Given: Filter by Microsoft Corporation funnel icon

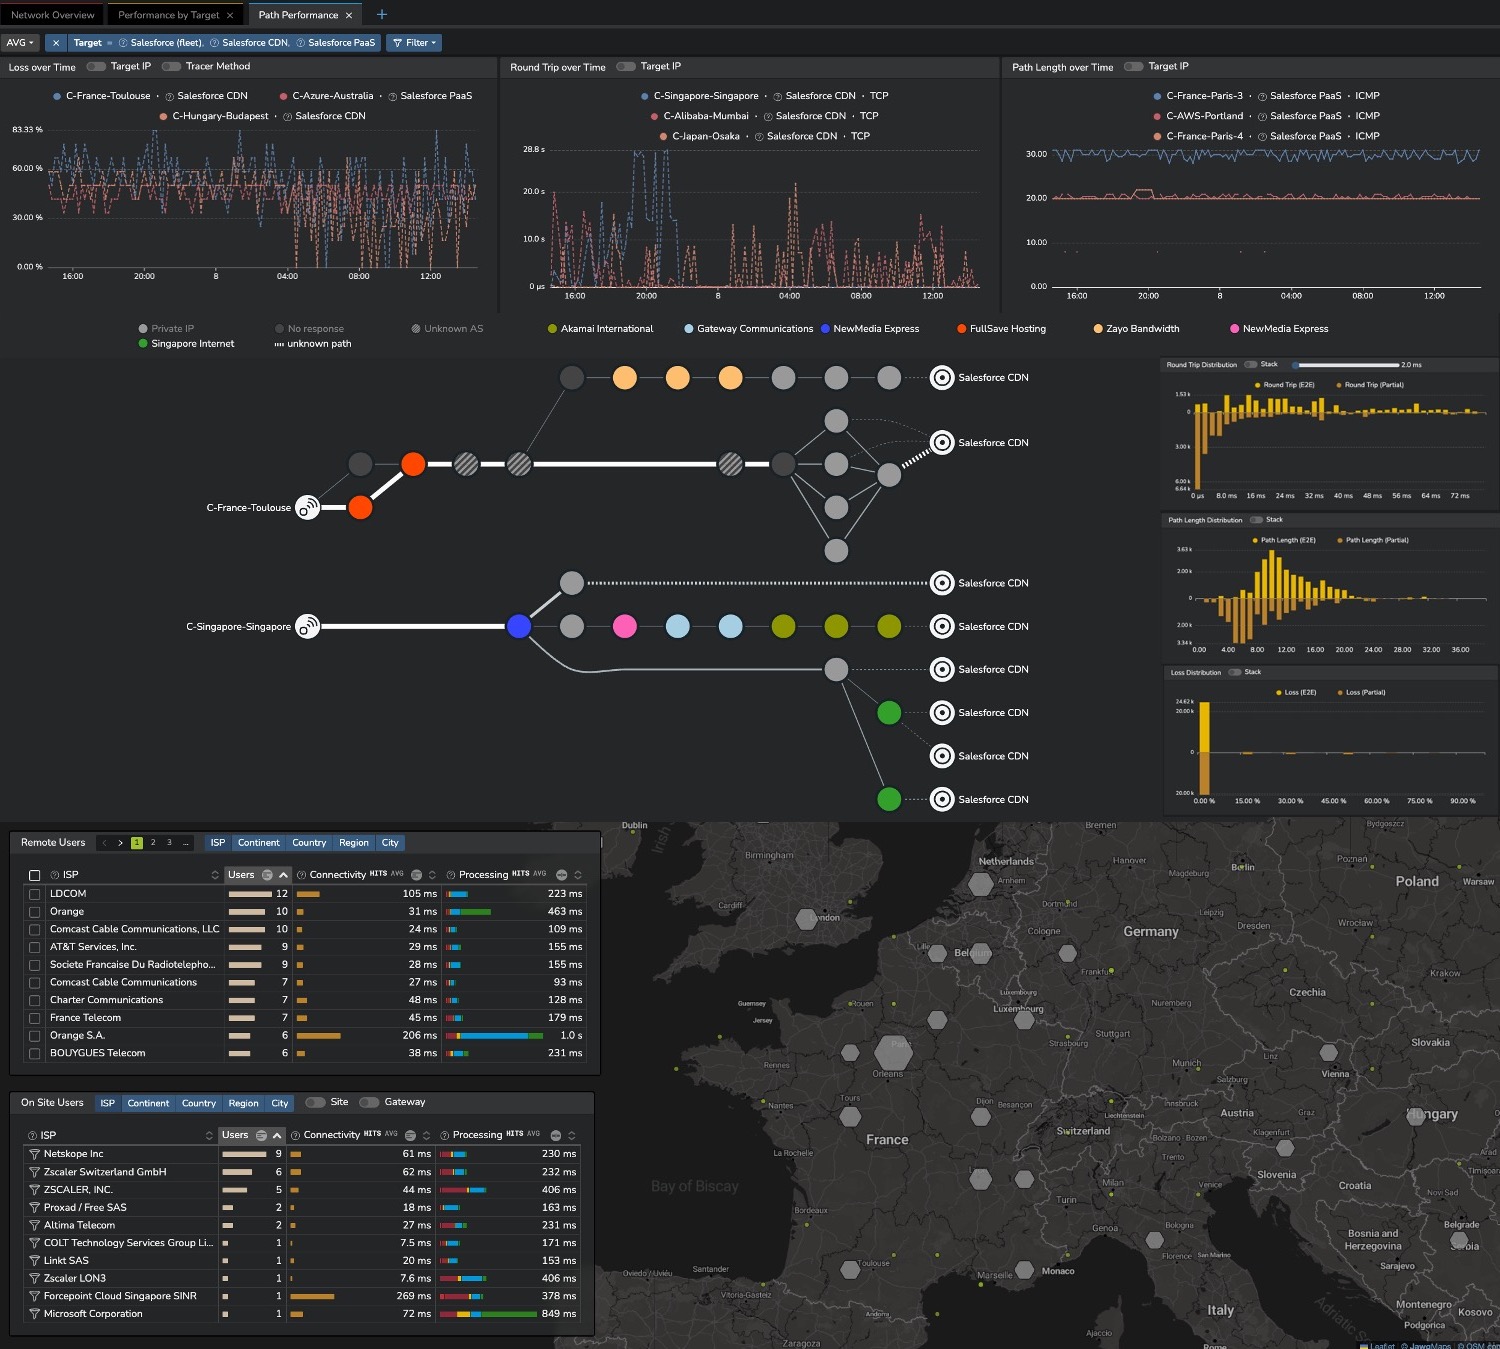Looking at the screenshot, I should [x=34, y=1314].
